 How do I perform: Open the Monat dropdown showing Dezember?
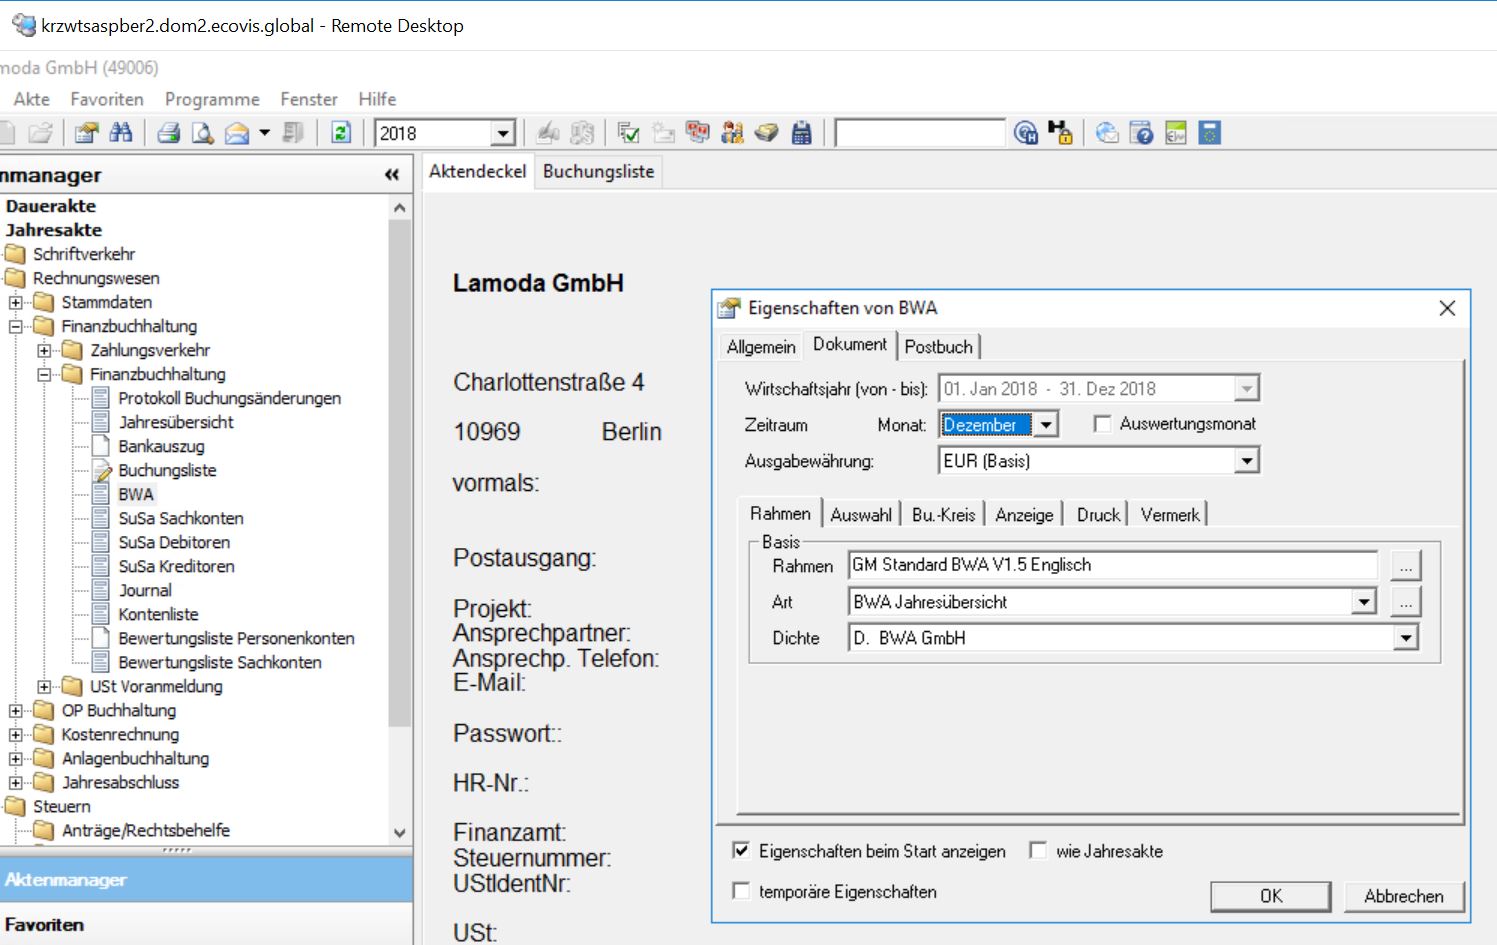coord(1046,424)
